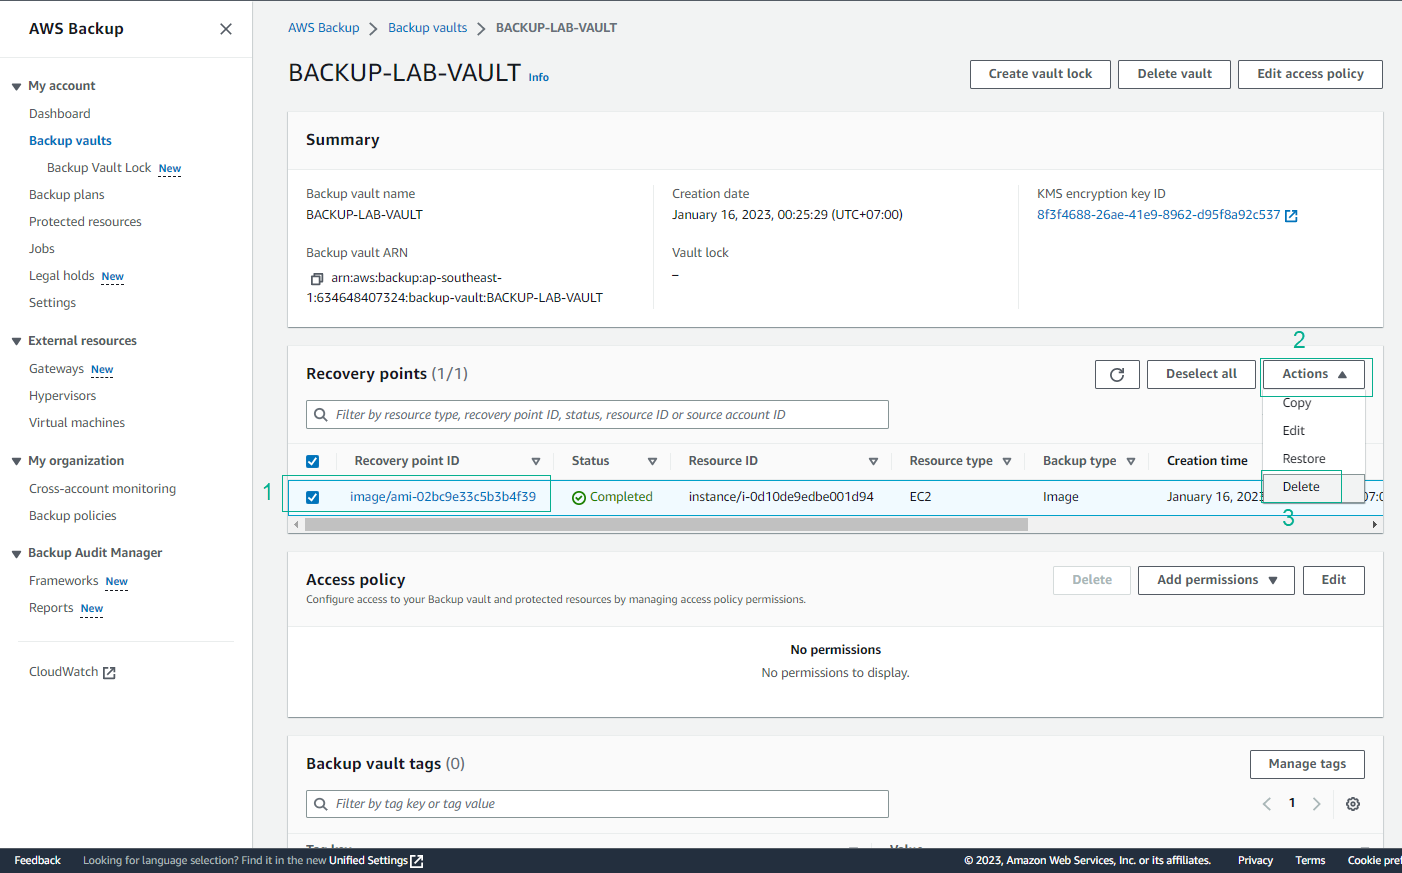This screenshot has height=873, width=1402.
Task: Open Reports page
Action: [51, 608]
